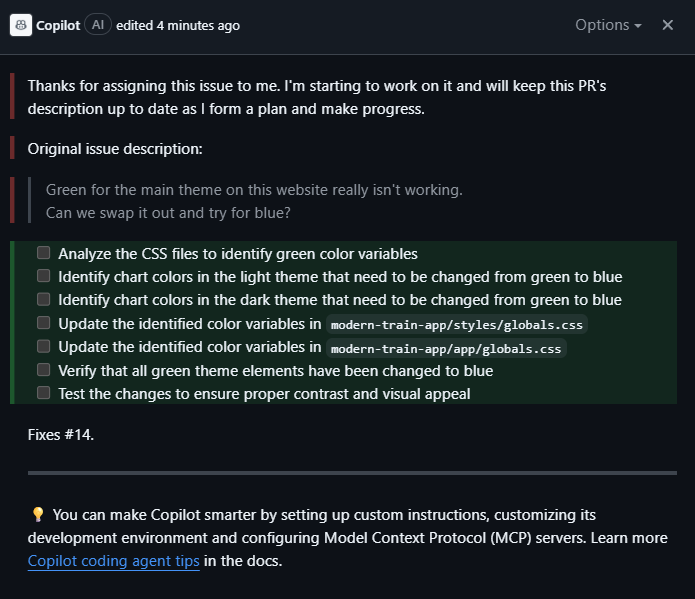Open the Copilot coding agent tips link
Viewport: 695px width, 599px height.
pyautogui.click(x=114, y=562)
